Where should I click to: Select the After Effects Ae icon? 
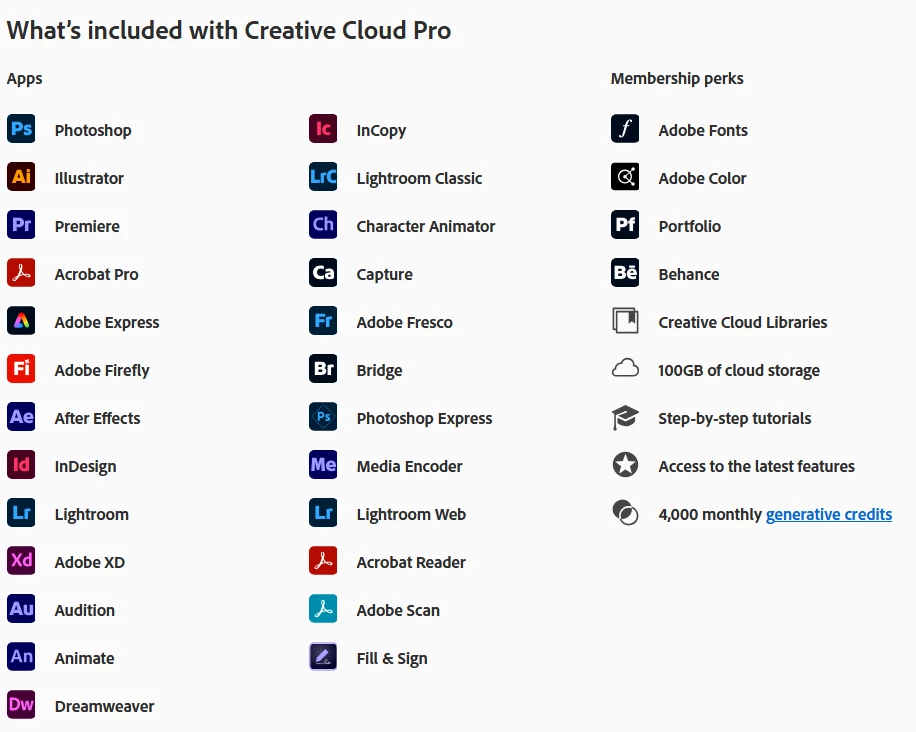[x=21, y=417]
